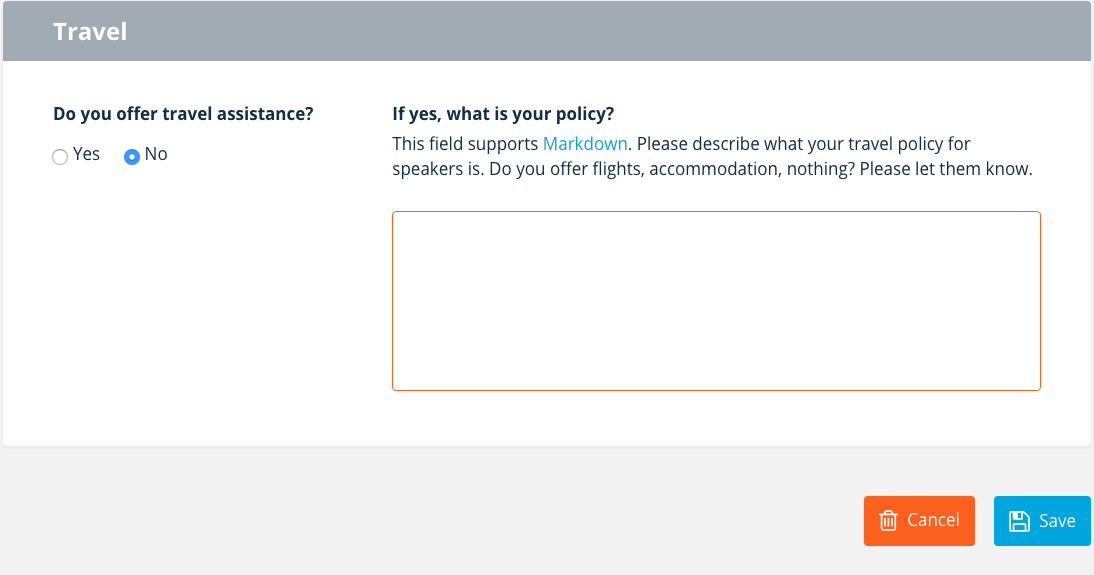The height and width of the screenshot is (575, 1094).
Task: Click the word "Save" on the button
Action: click(1057, 521)
